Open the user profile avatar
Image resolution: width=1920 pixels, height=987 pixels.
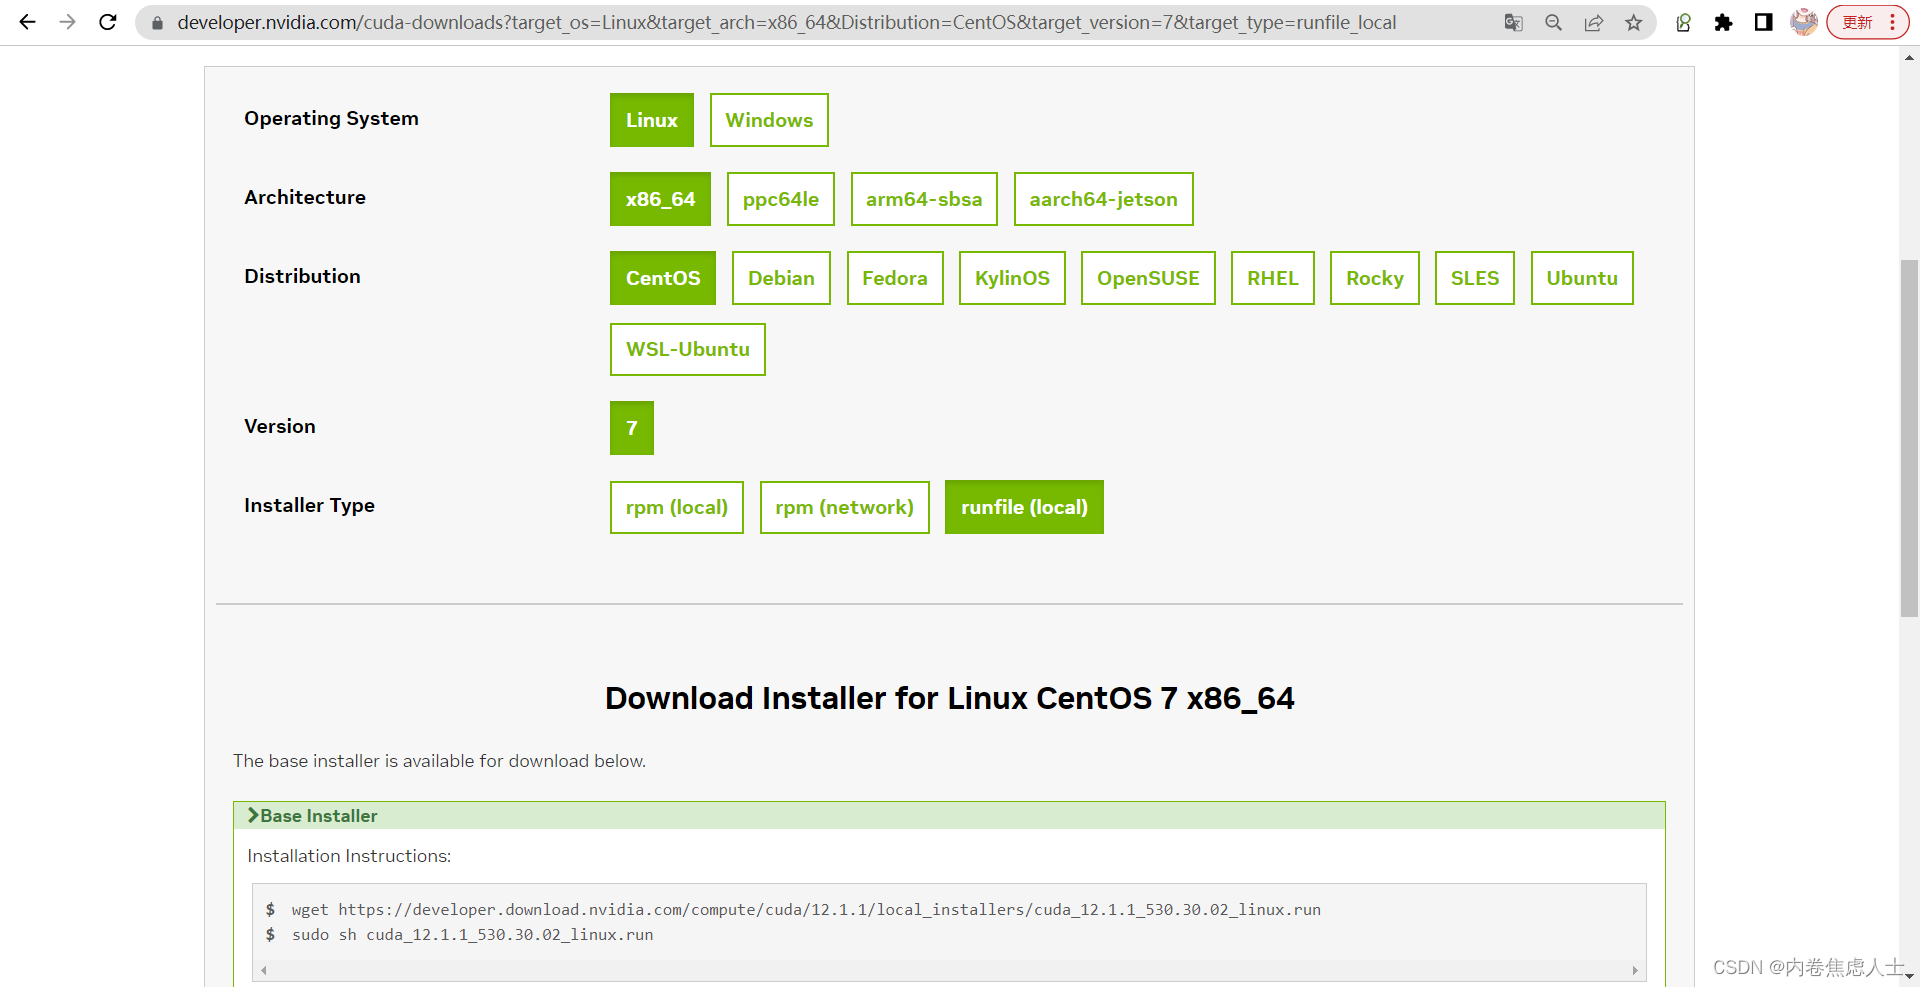(x=1804, y=22)
